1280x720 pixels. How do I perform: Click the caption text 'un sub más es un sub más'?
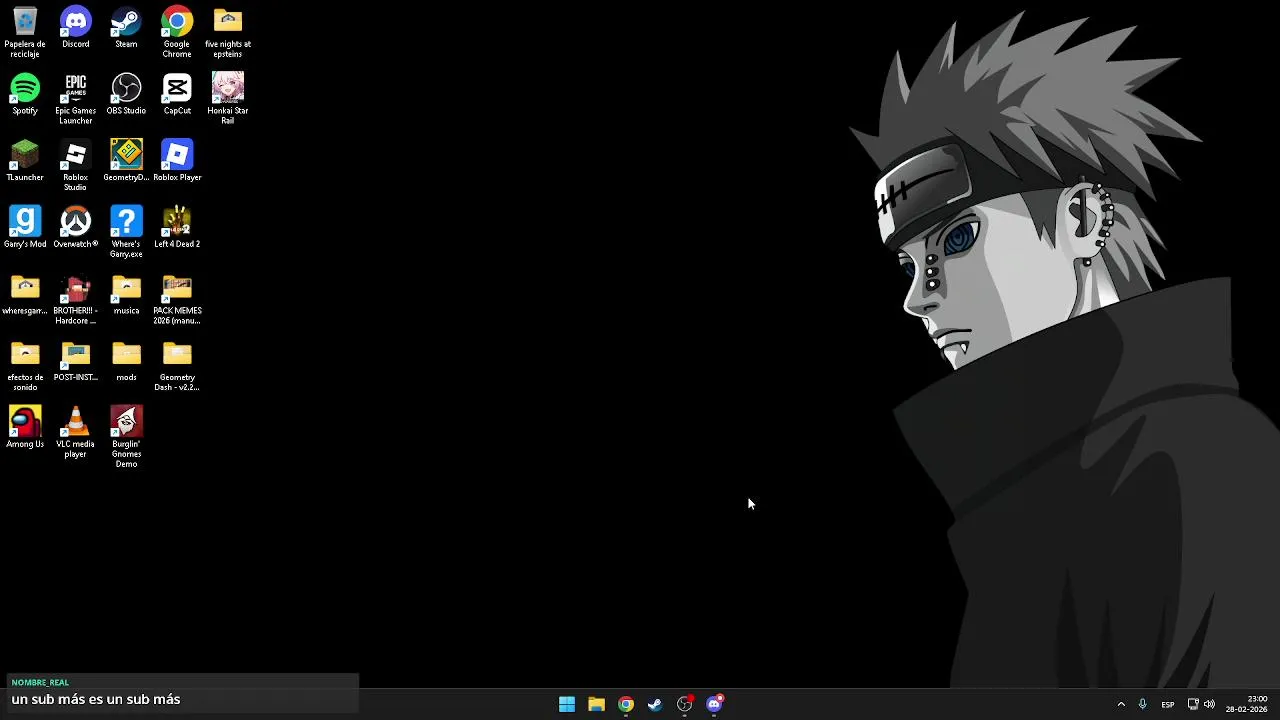pyautogui.click(x=96, y=700)
